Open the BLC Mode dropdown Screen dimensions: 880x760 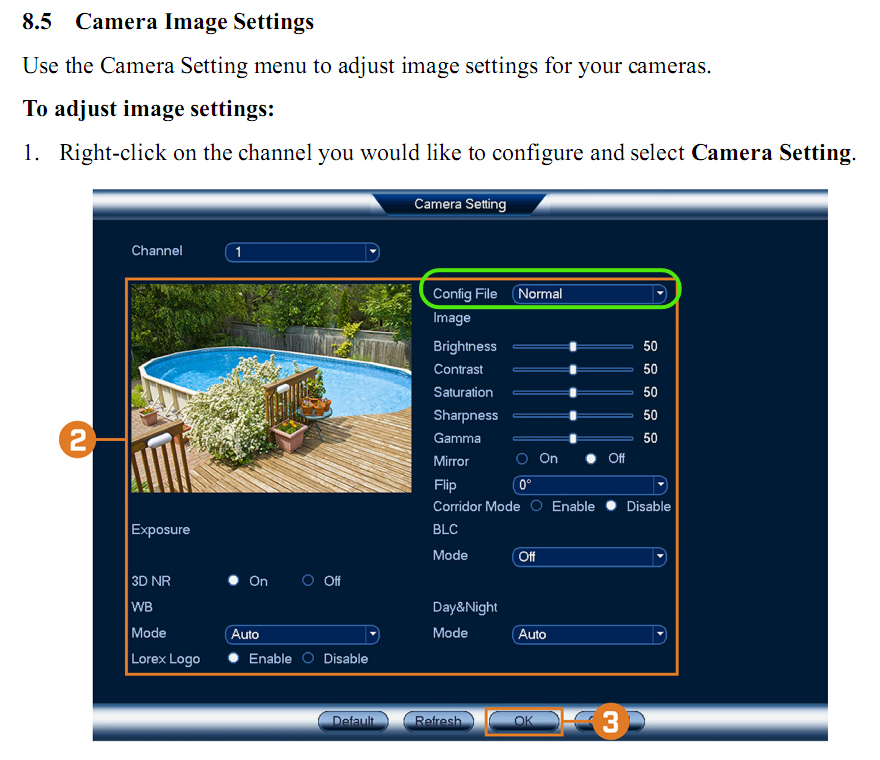click(589, 557)
